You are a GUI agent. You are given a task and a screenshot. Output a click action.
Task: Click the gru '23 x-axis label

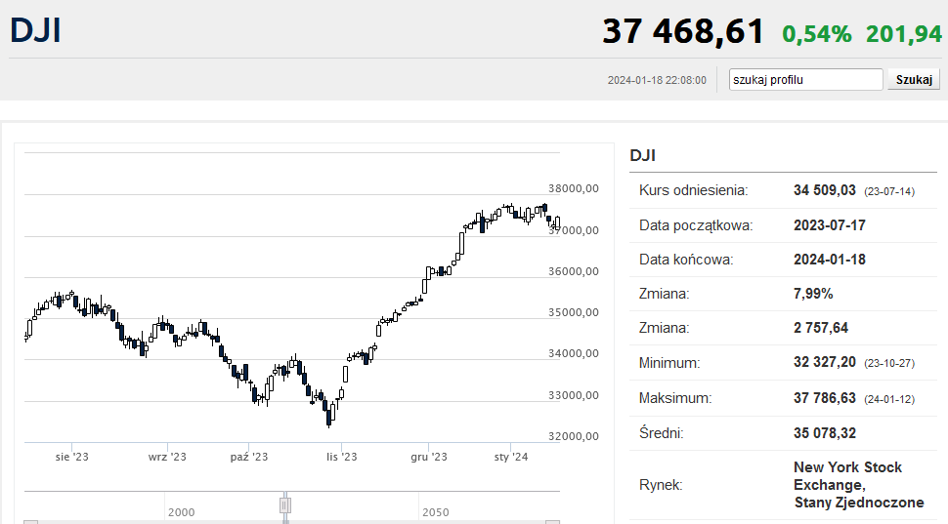[x=429, y=457]
